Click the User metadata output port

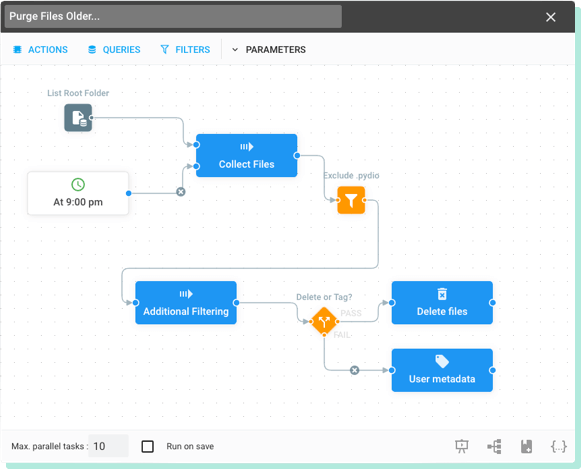coord(492,370)
